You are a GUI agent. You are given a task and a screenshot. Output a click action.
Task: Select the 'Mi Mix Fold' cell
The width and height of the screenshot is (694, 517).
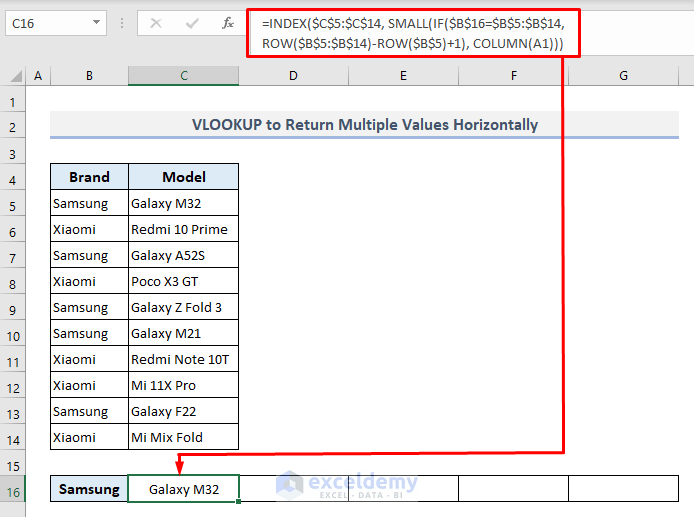click(184, 437)
